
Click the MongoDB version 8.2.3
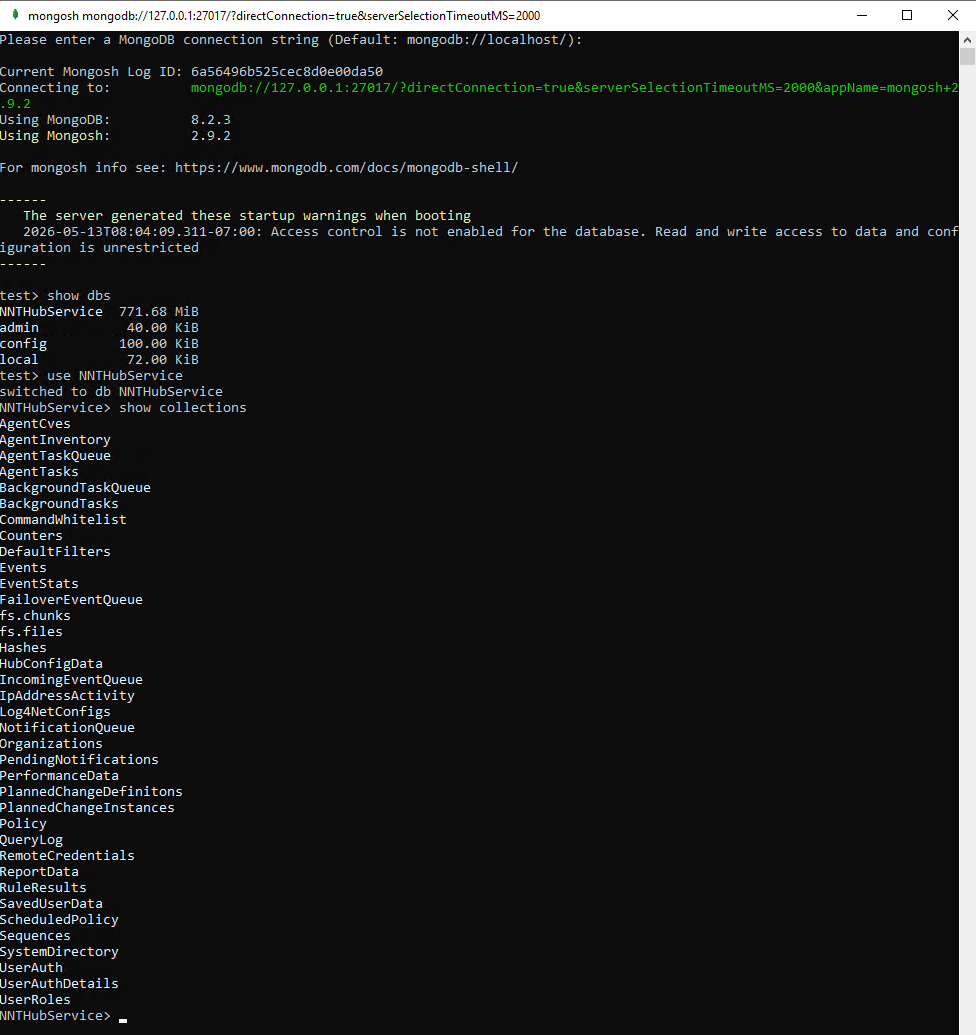point(211,119)
